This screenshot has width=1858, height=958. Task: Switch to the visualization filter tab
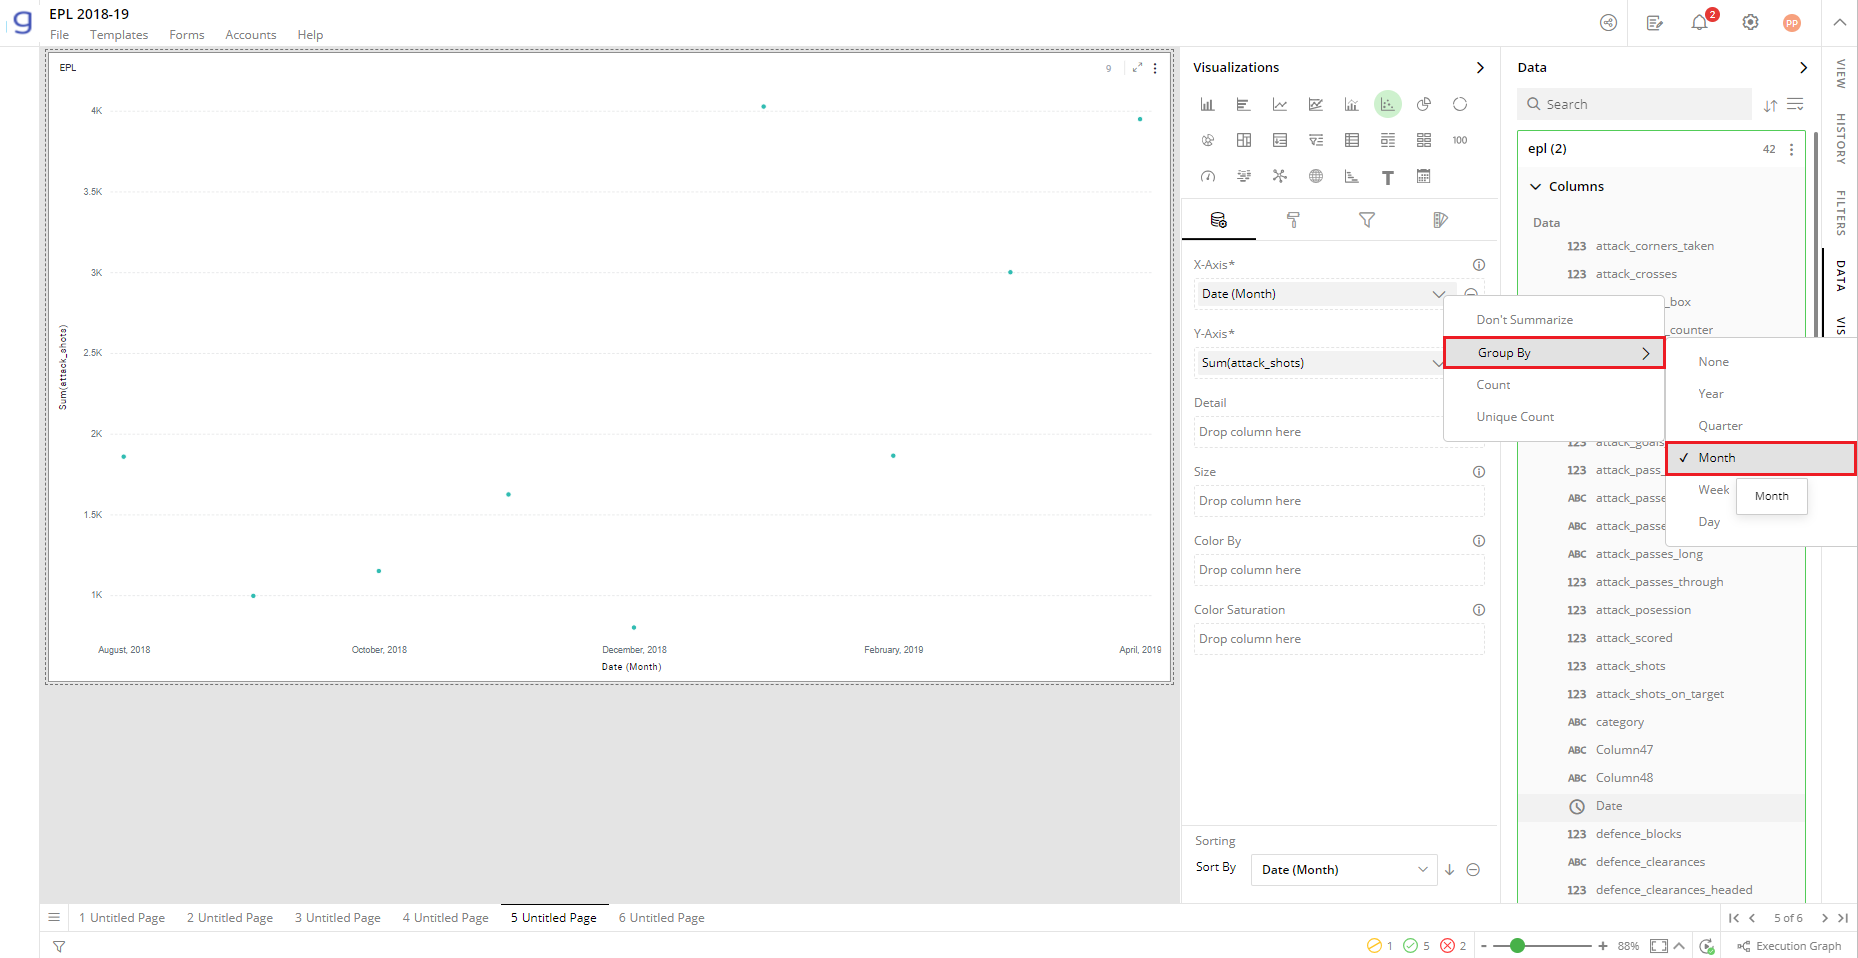coord(1366,220)
